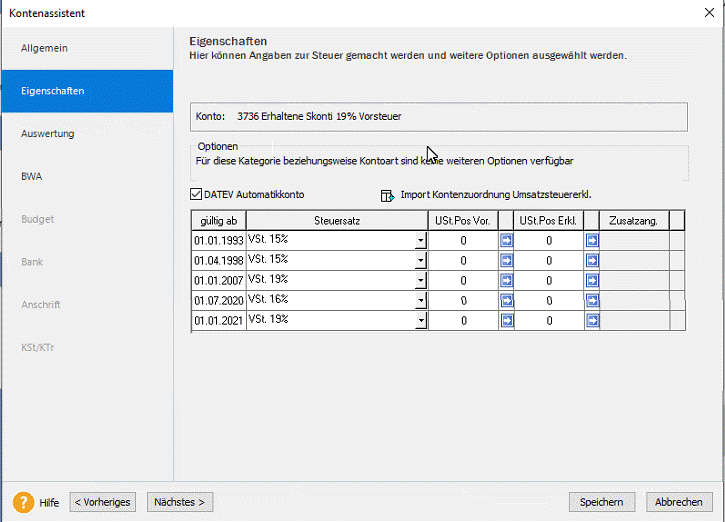The height and width of the screenshot is (522, 725).
Task: Open USt.Pos Erkl. lookup for 01.01.1993 row
Action: 592,241
